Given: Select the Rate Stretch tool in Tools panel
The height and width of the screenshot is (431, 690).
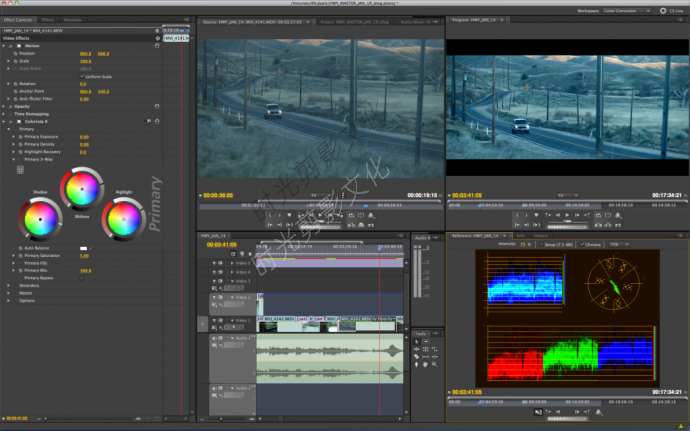Looking at the screenshot, I should coord(434,349).
